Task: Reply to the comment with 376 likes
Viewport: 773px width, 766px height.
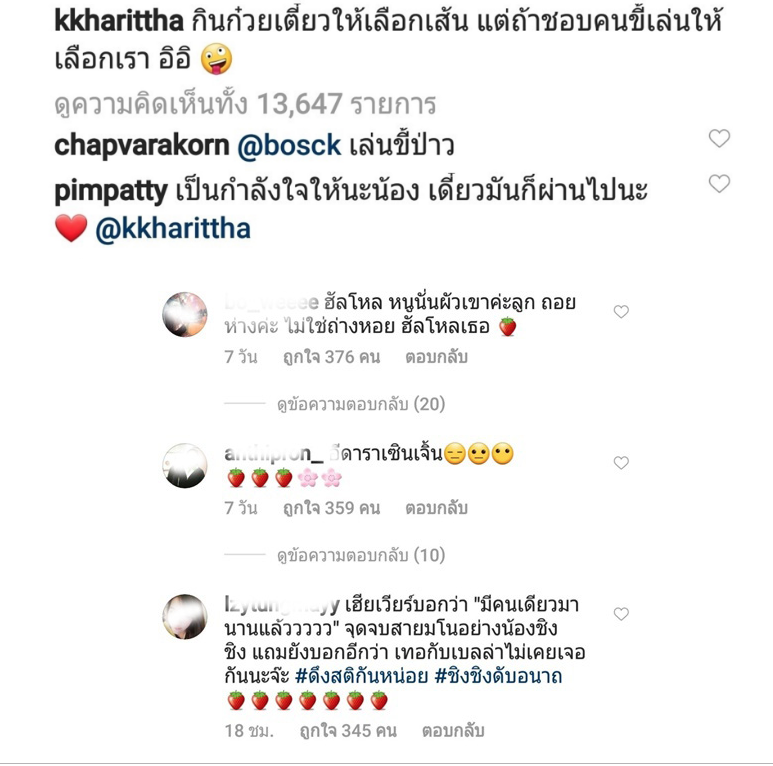Action: pos(436,356)
